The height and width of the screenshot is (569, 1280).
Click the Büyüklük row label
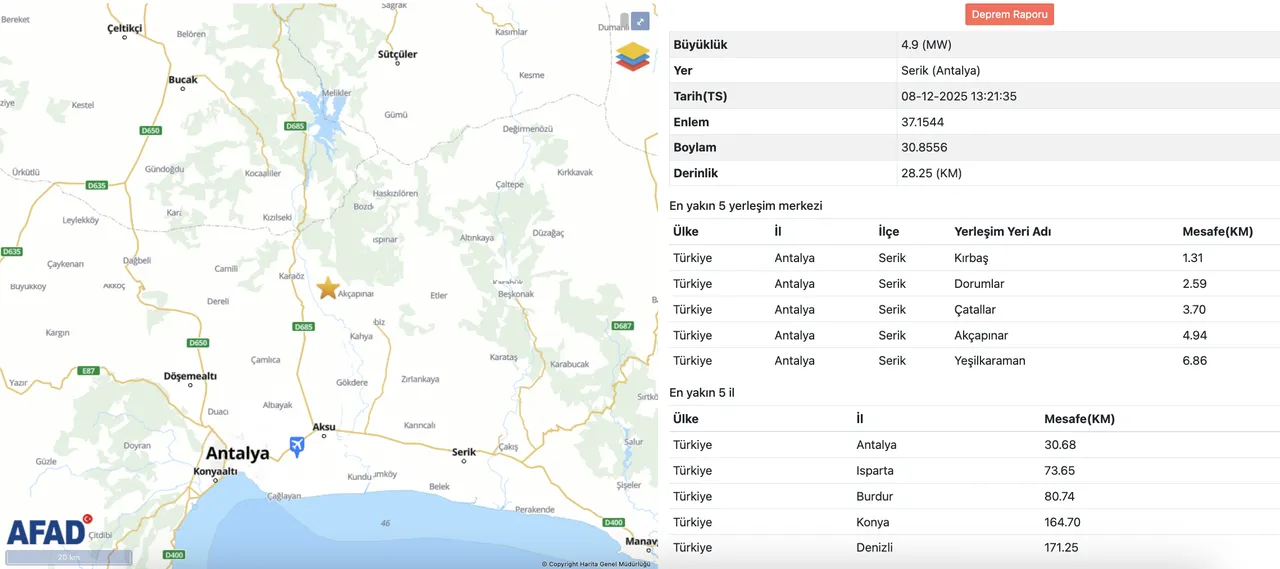click(700, 45)
